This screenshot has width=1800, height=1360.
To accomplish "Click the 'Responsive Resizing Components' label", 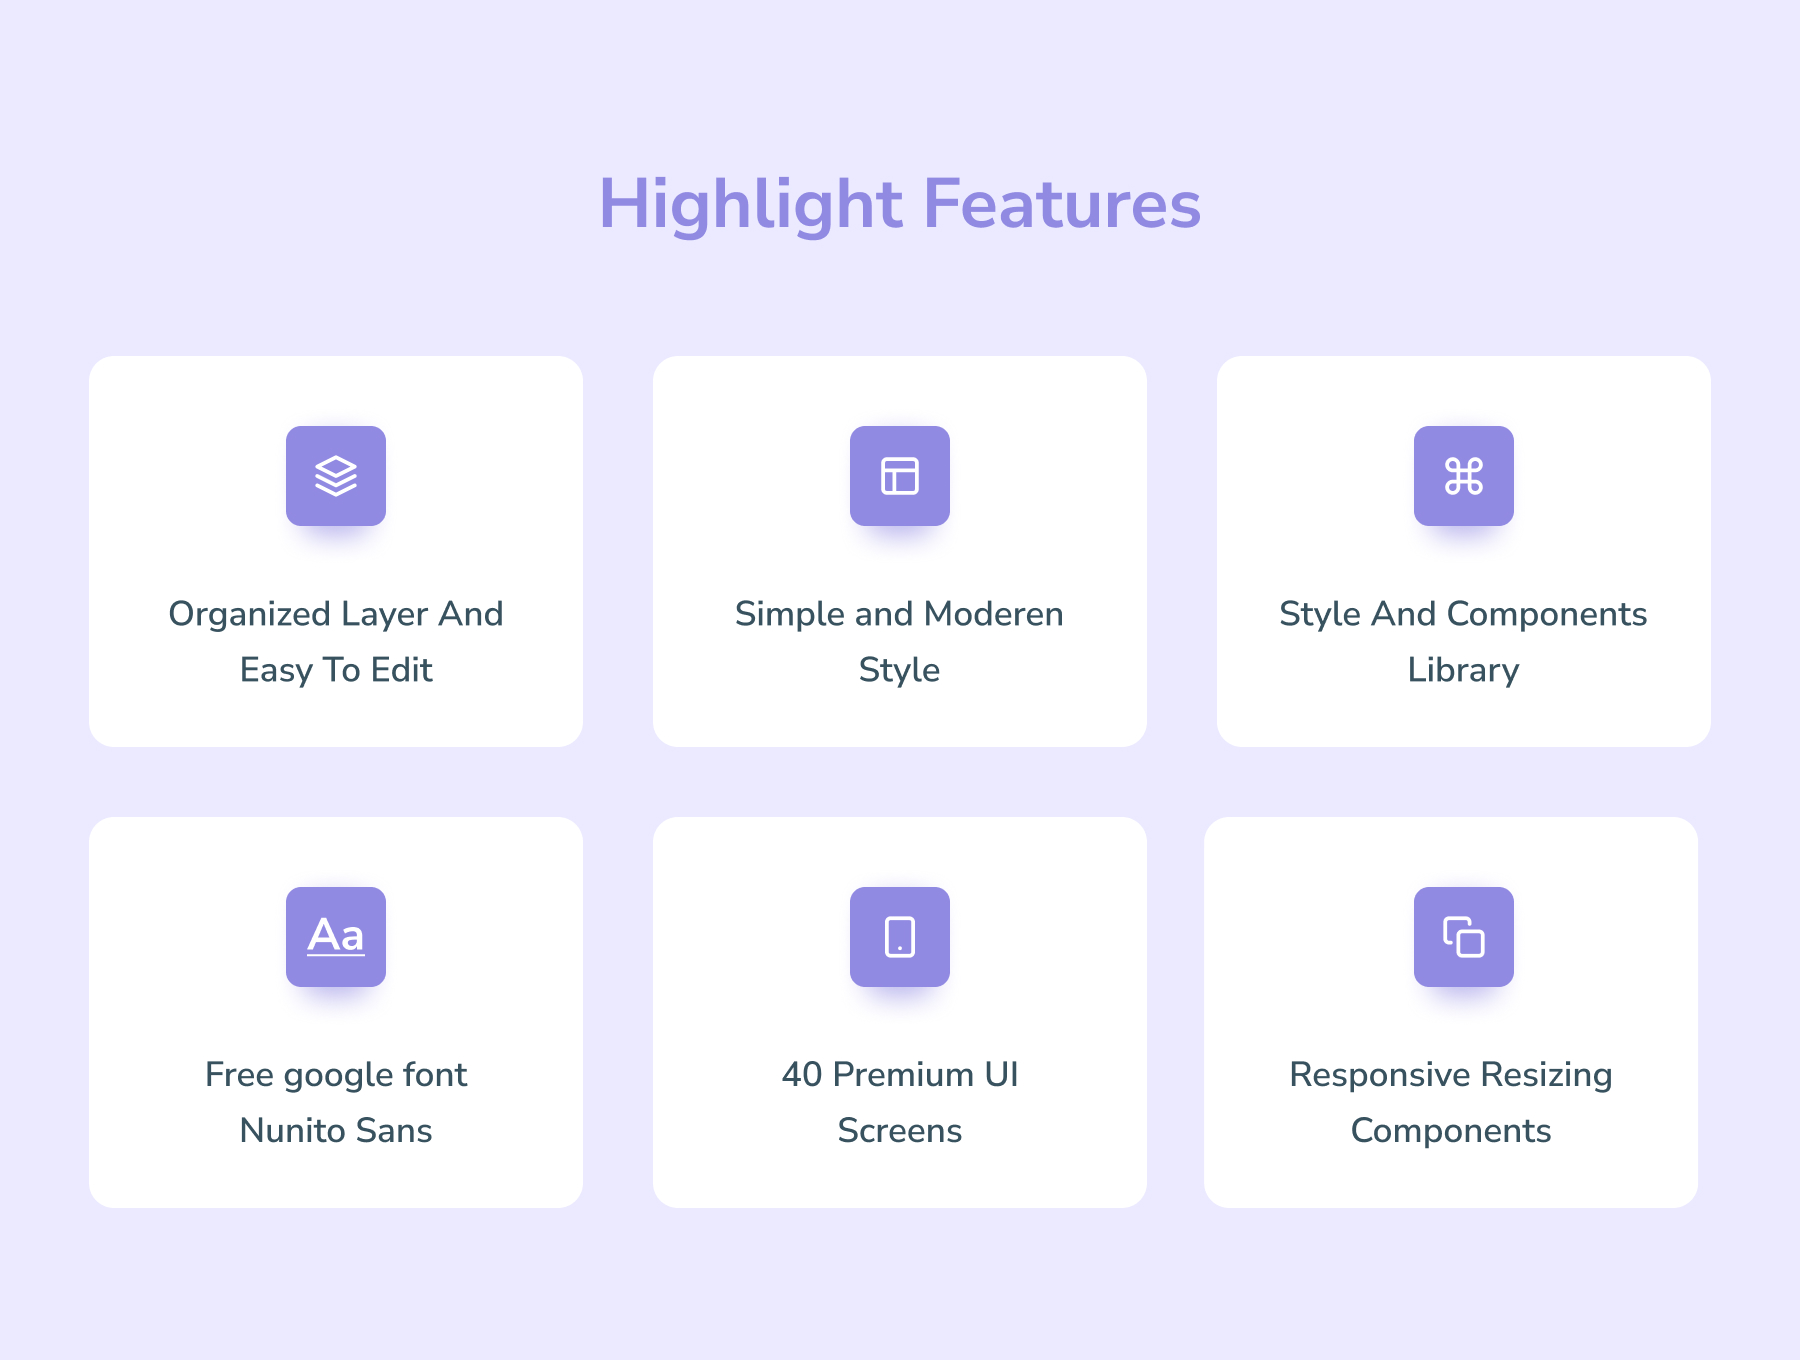I will coord(1451,1102).
